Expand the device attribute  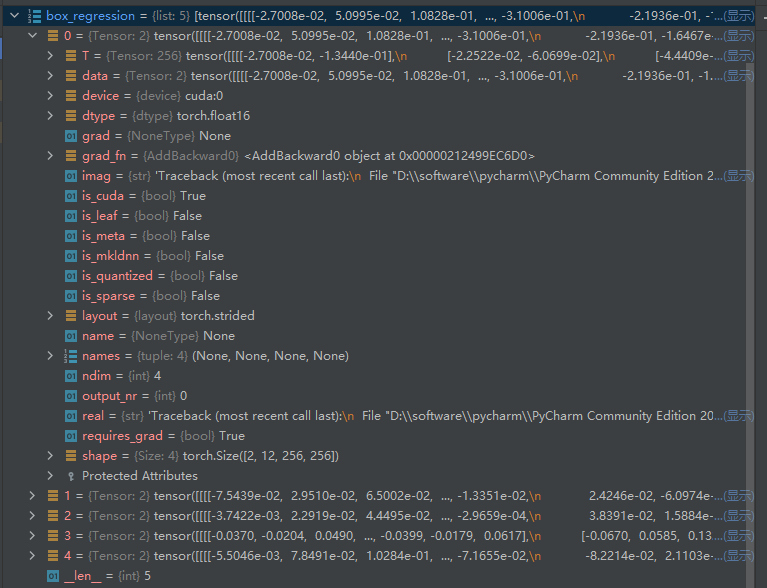(50, 96)
